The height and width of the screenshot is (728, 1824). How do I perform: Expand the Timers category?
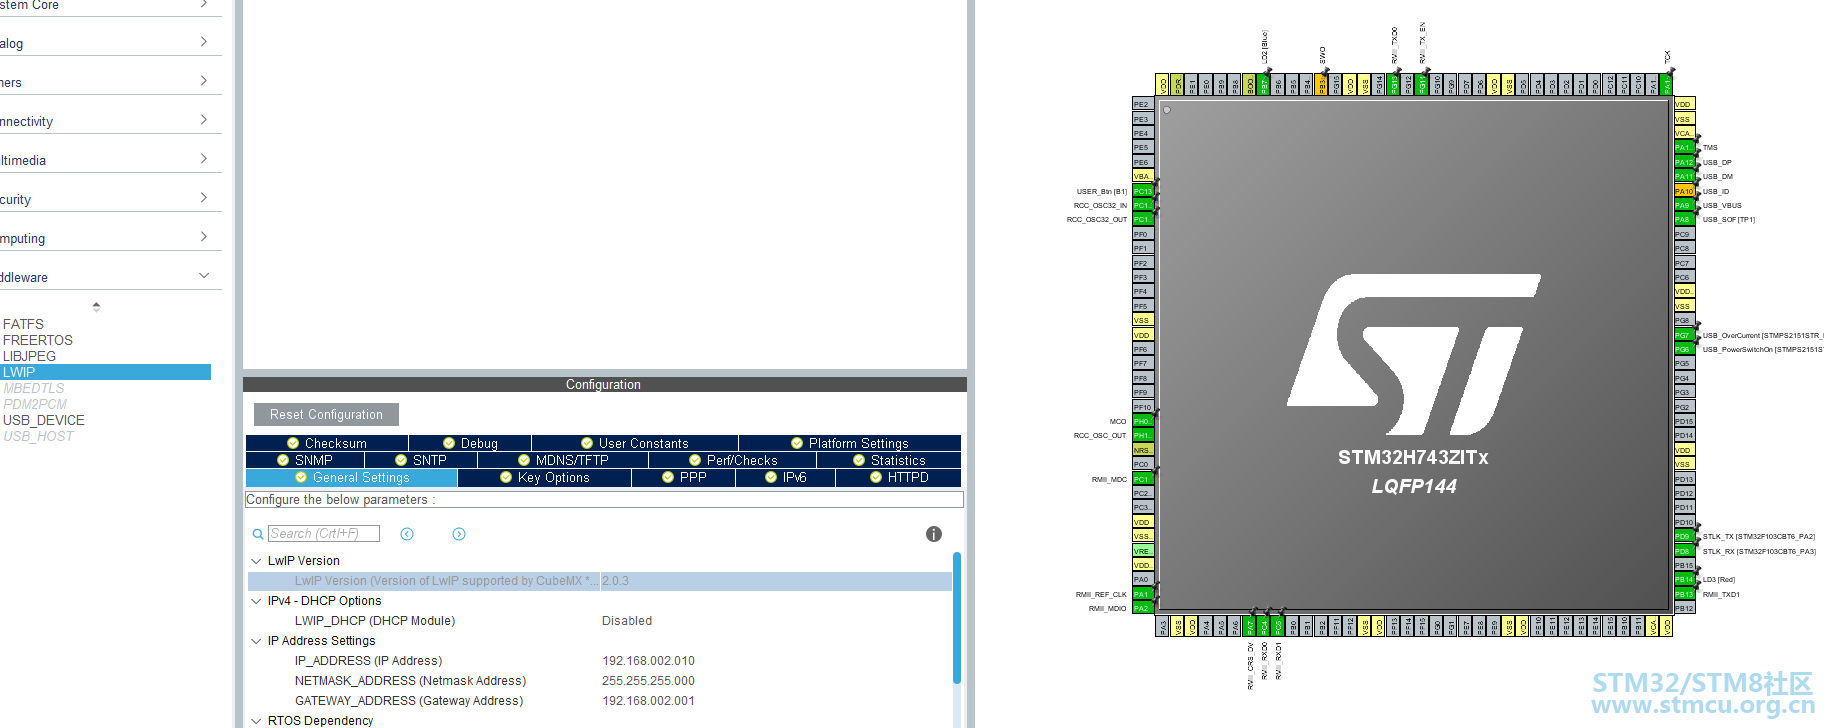(x=204, y=81)
